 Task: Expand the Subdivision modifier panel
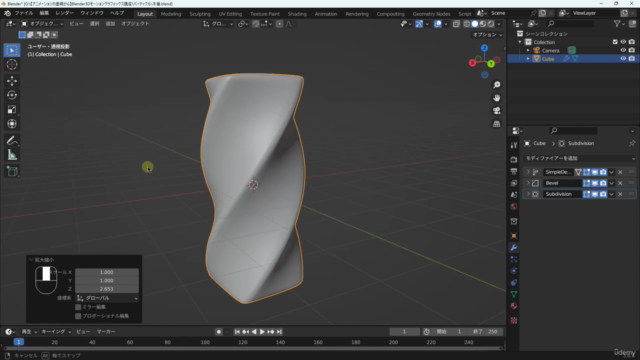(528, 194)
